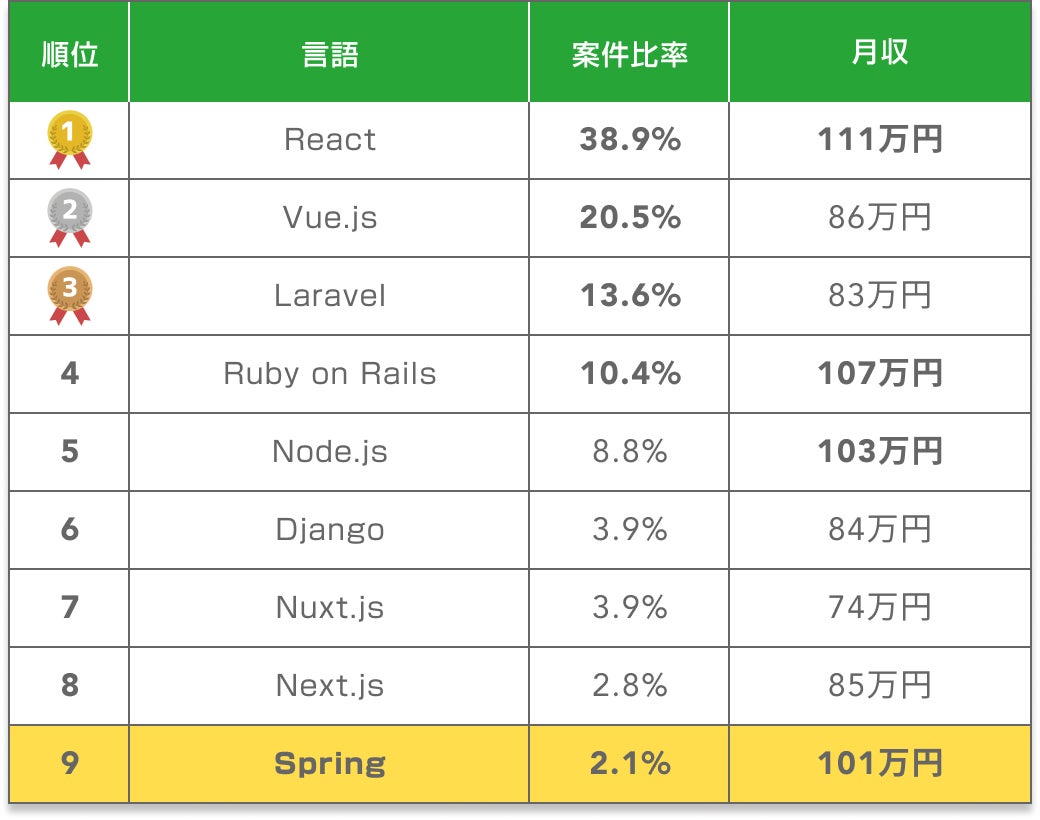1040x820 pixels.
Task: Click the 案件比率 column header
Action: (x=630, y=54)
